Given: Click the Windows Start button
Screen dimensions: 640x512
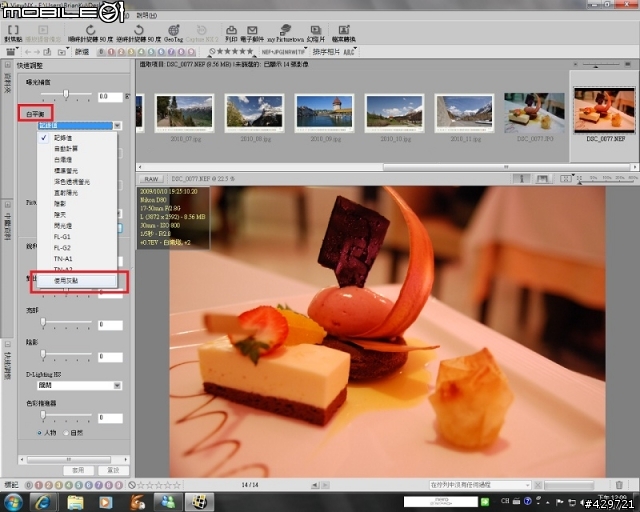Looking at the screenshot, I should coord(13,502).
